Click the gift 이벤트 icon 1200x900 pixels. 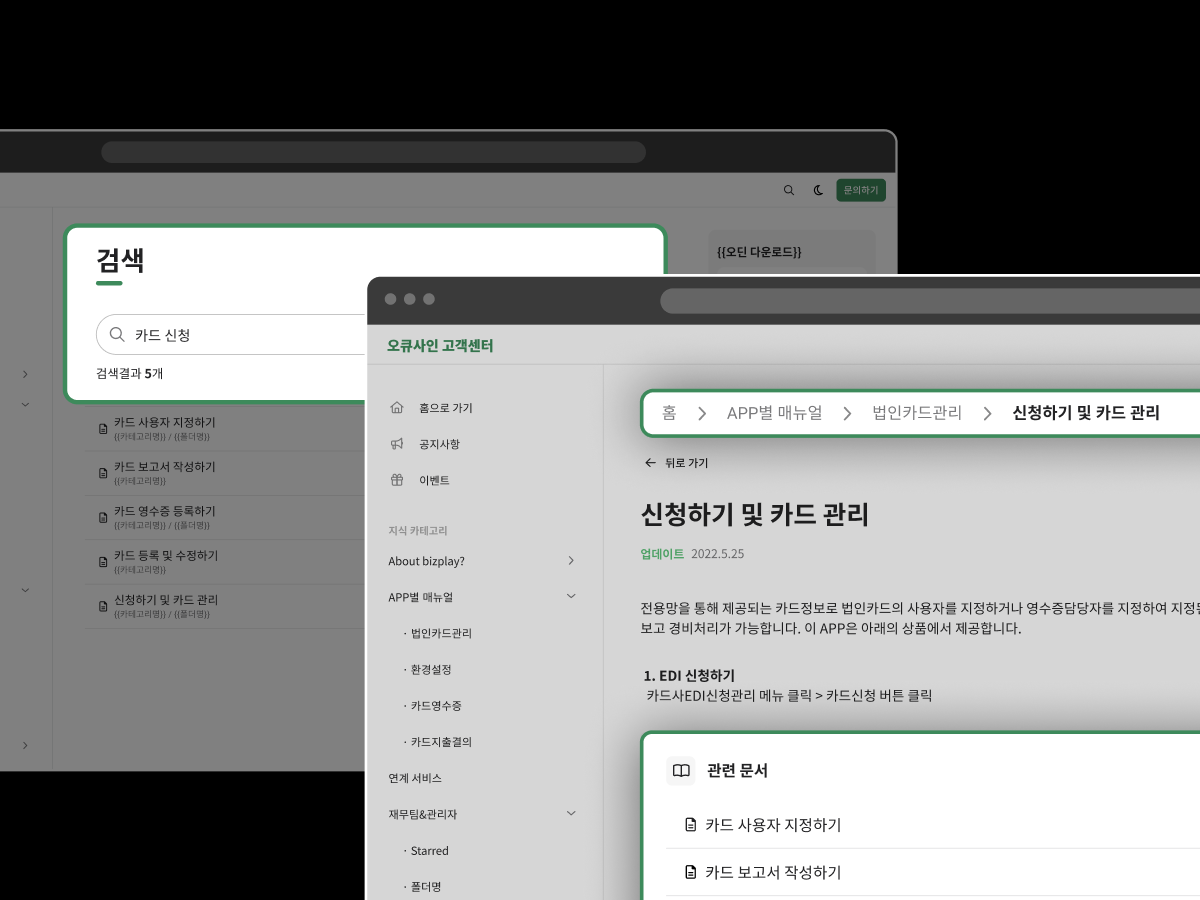tap(397, 479)
